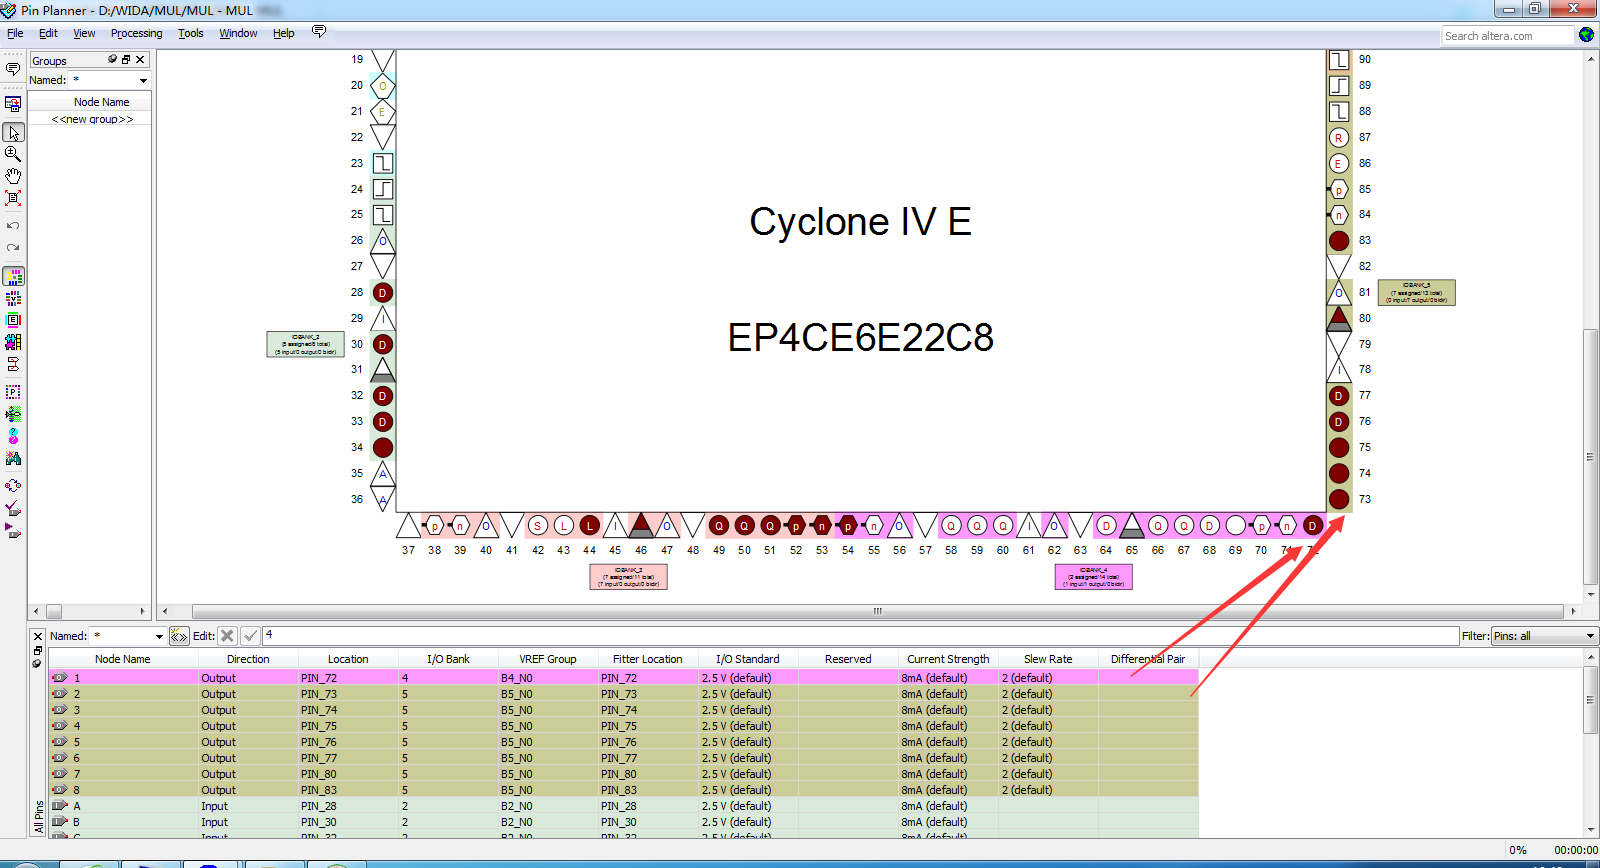Click the show edges icon with E
The image size is (1600, 868).
coord(13,320)
